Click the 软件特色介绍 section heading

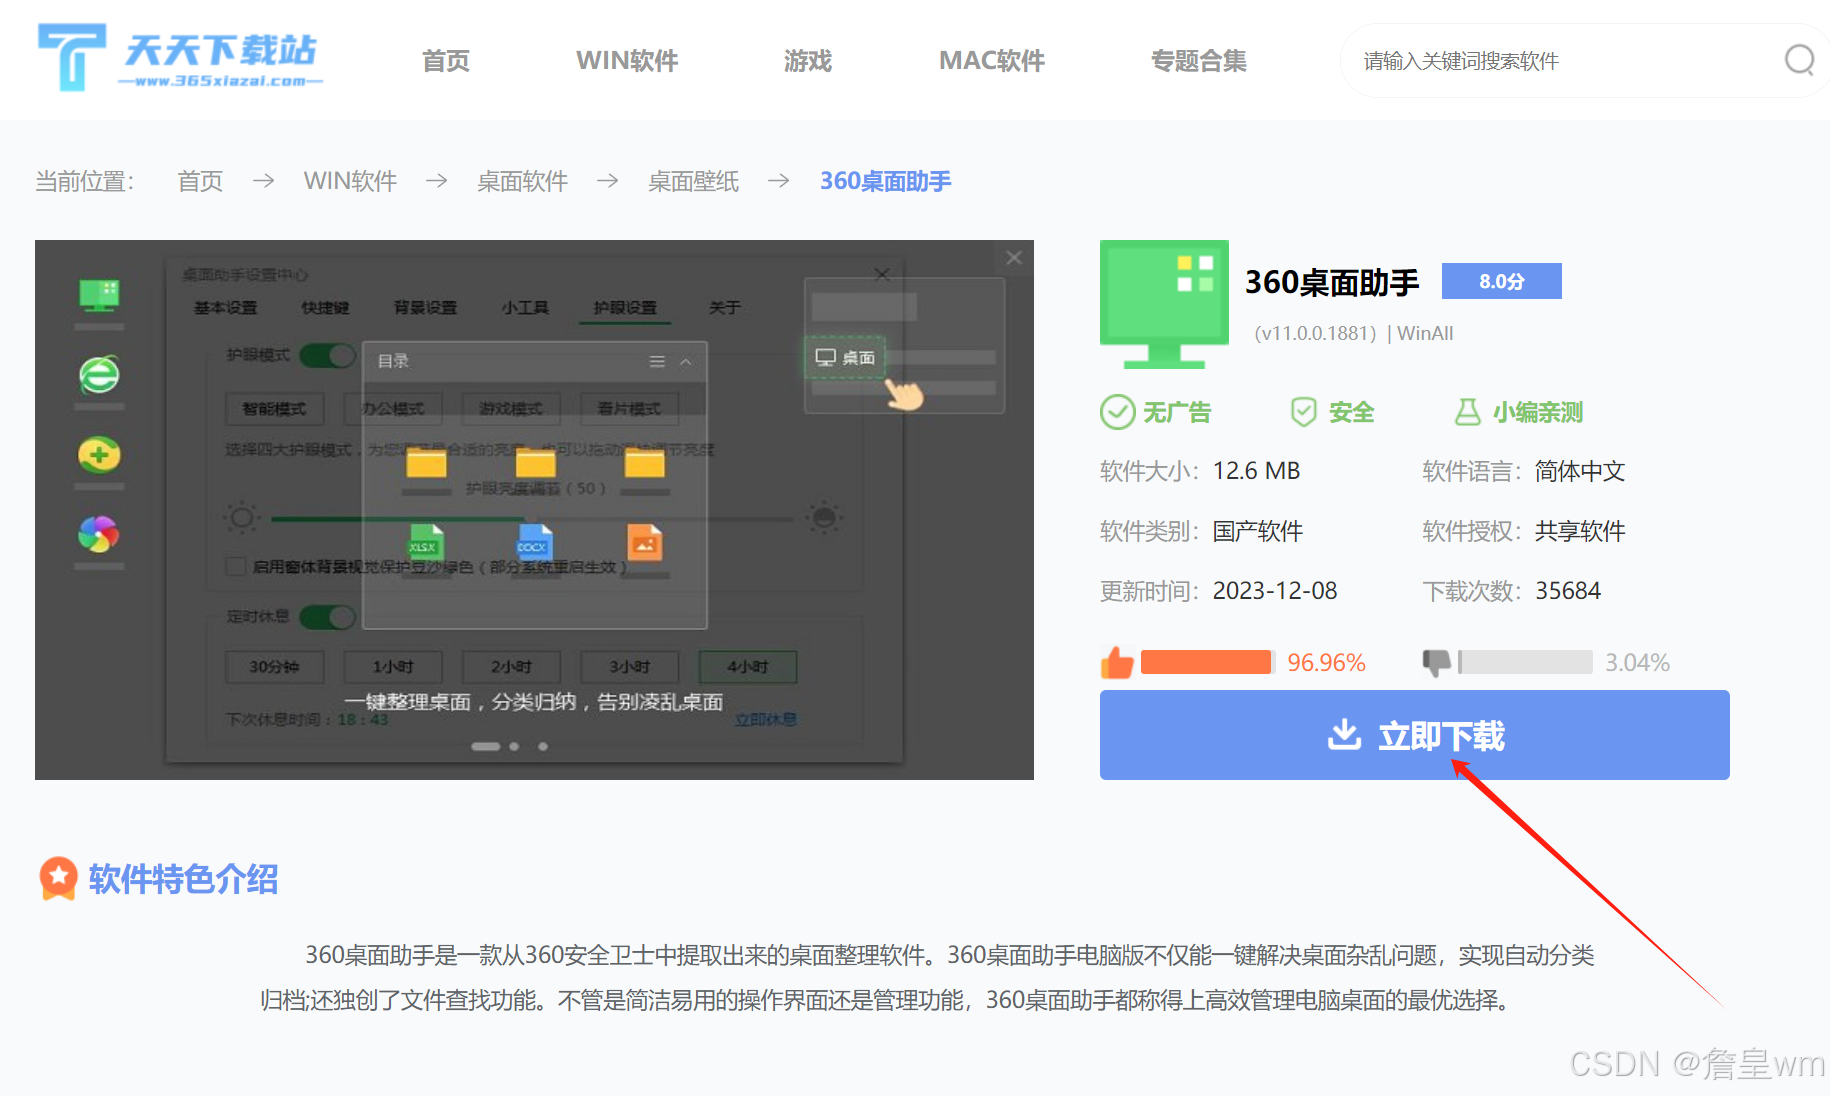183,879
